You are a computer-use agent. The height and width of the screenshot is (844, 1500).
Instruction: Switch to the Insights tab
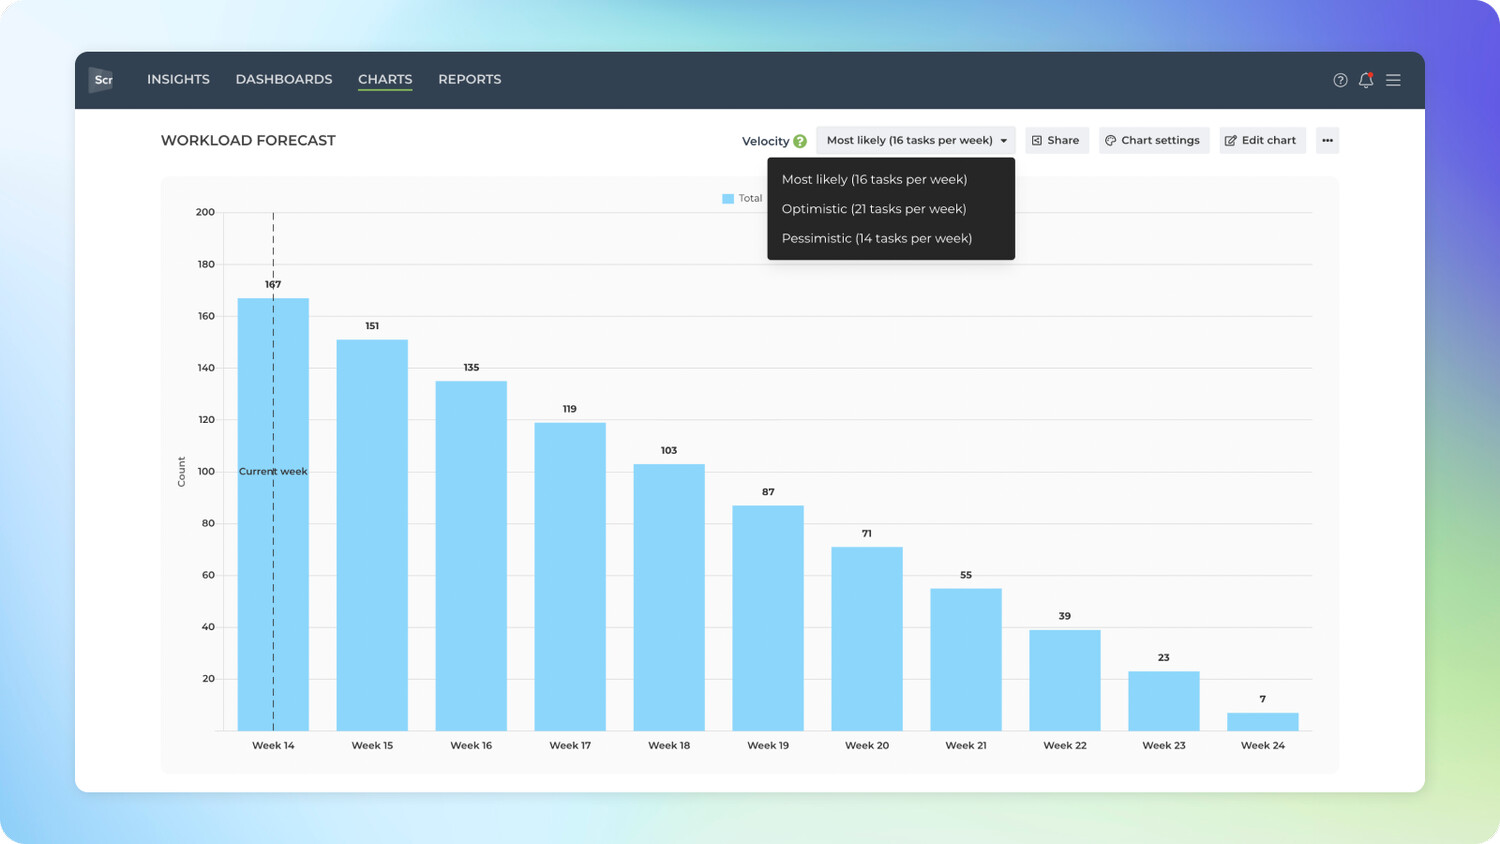(178, 79)
